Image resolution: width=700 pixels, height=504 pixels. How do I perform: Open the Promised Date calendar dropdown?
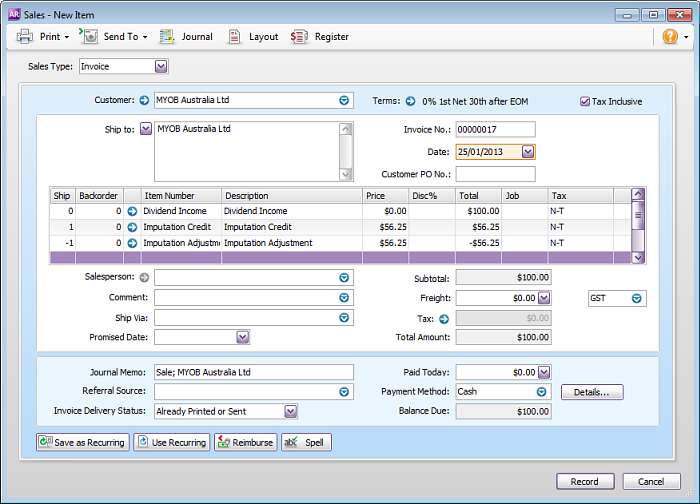(242, 337)
